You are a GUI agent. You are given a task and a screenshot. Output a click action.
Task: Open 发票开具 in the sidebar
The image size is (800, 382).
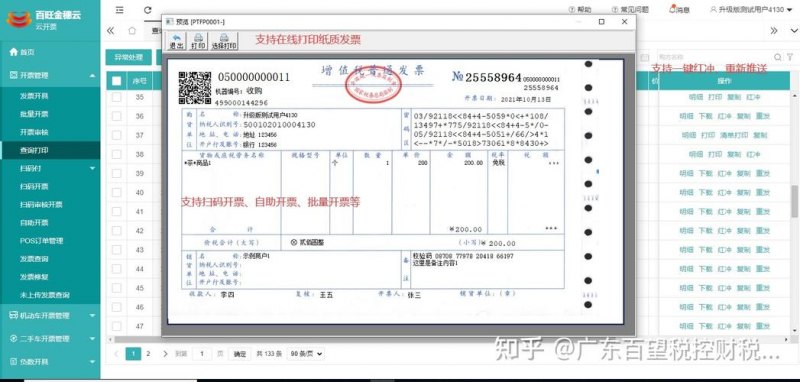click(34, 96)
